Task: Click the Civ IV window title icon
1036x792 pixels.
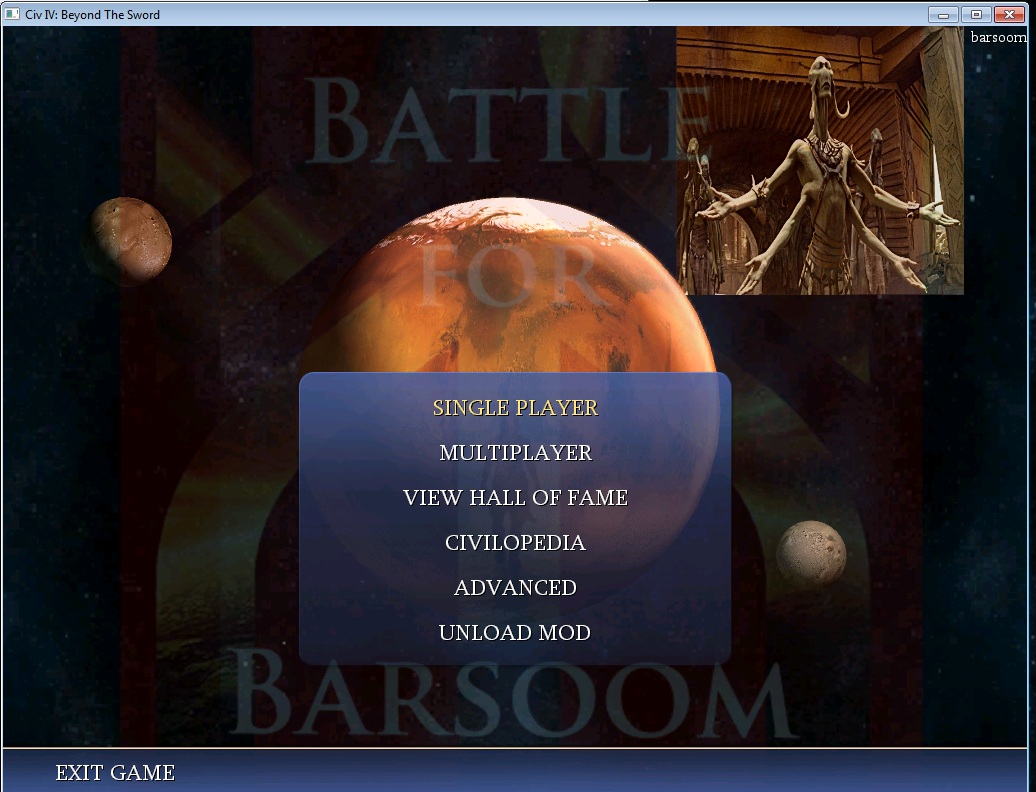Action: tap(12, 14)
